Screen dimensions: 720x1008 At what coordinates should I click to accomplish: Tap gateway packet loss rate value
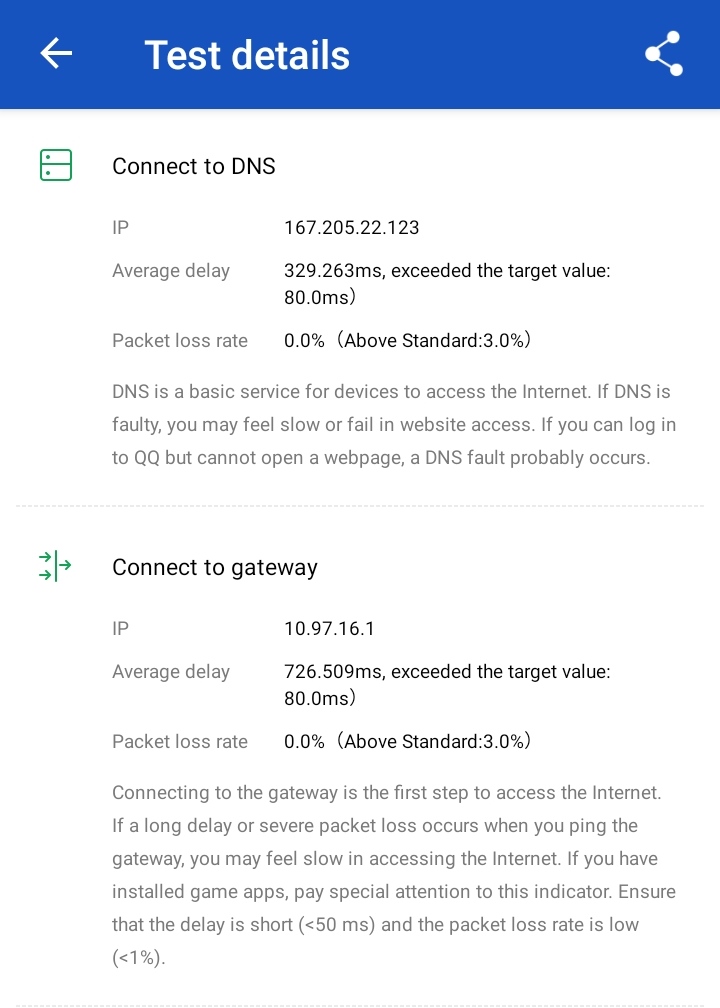coord(407,742)
